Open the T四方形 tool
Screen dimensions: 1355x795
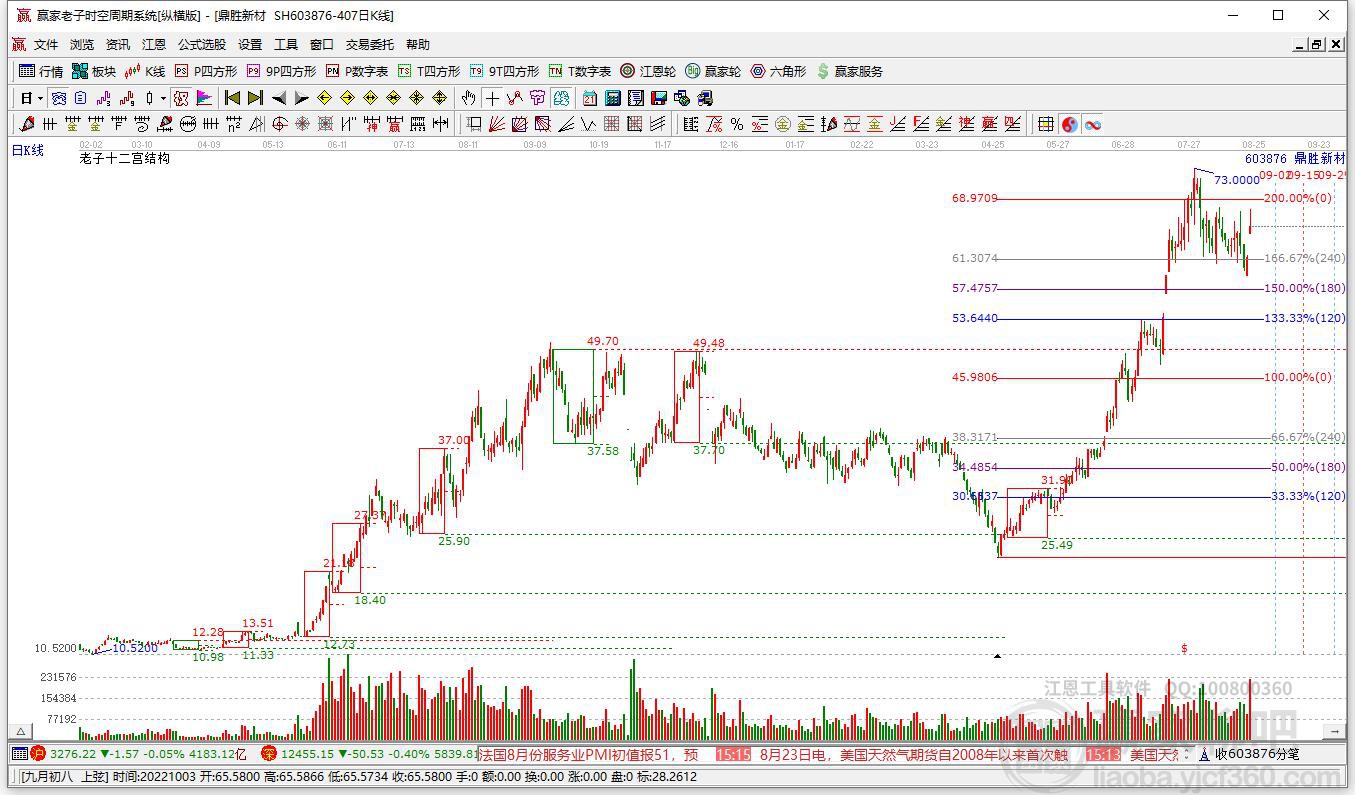click(x=429, y=71)
